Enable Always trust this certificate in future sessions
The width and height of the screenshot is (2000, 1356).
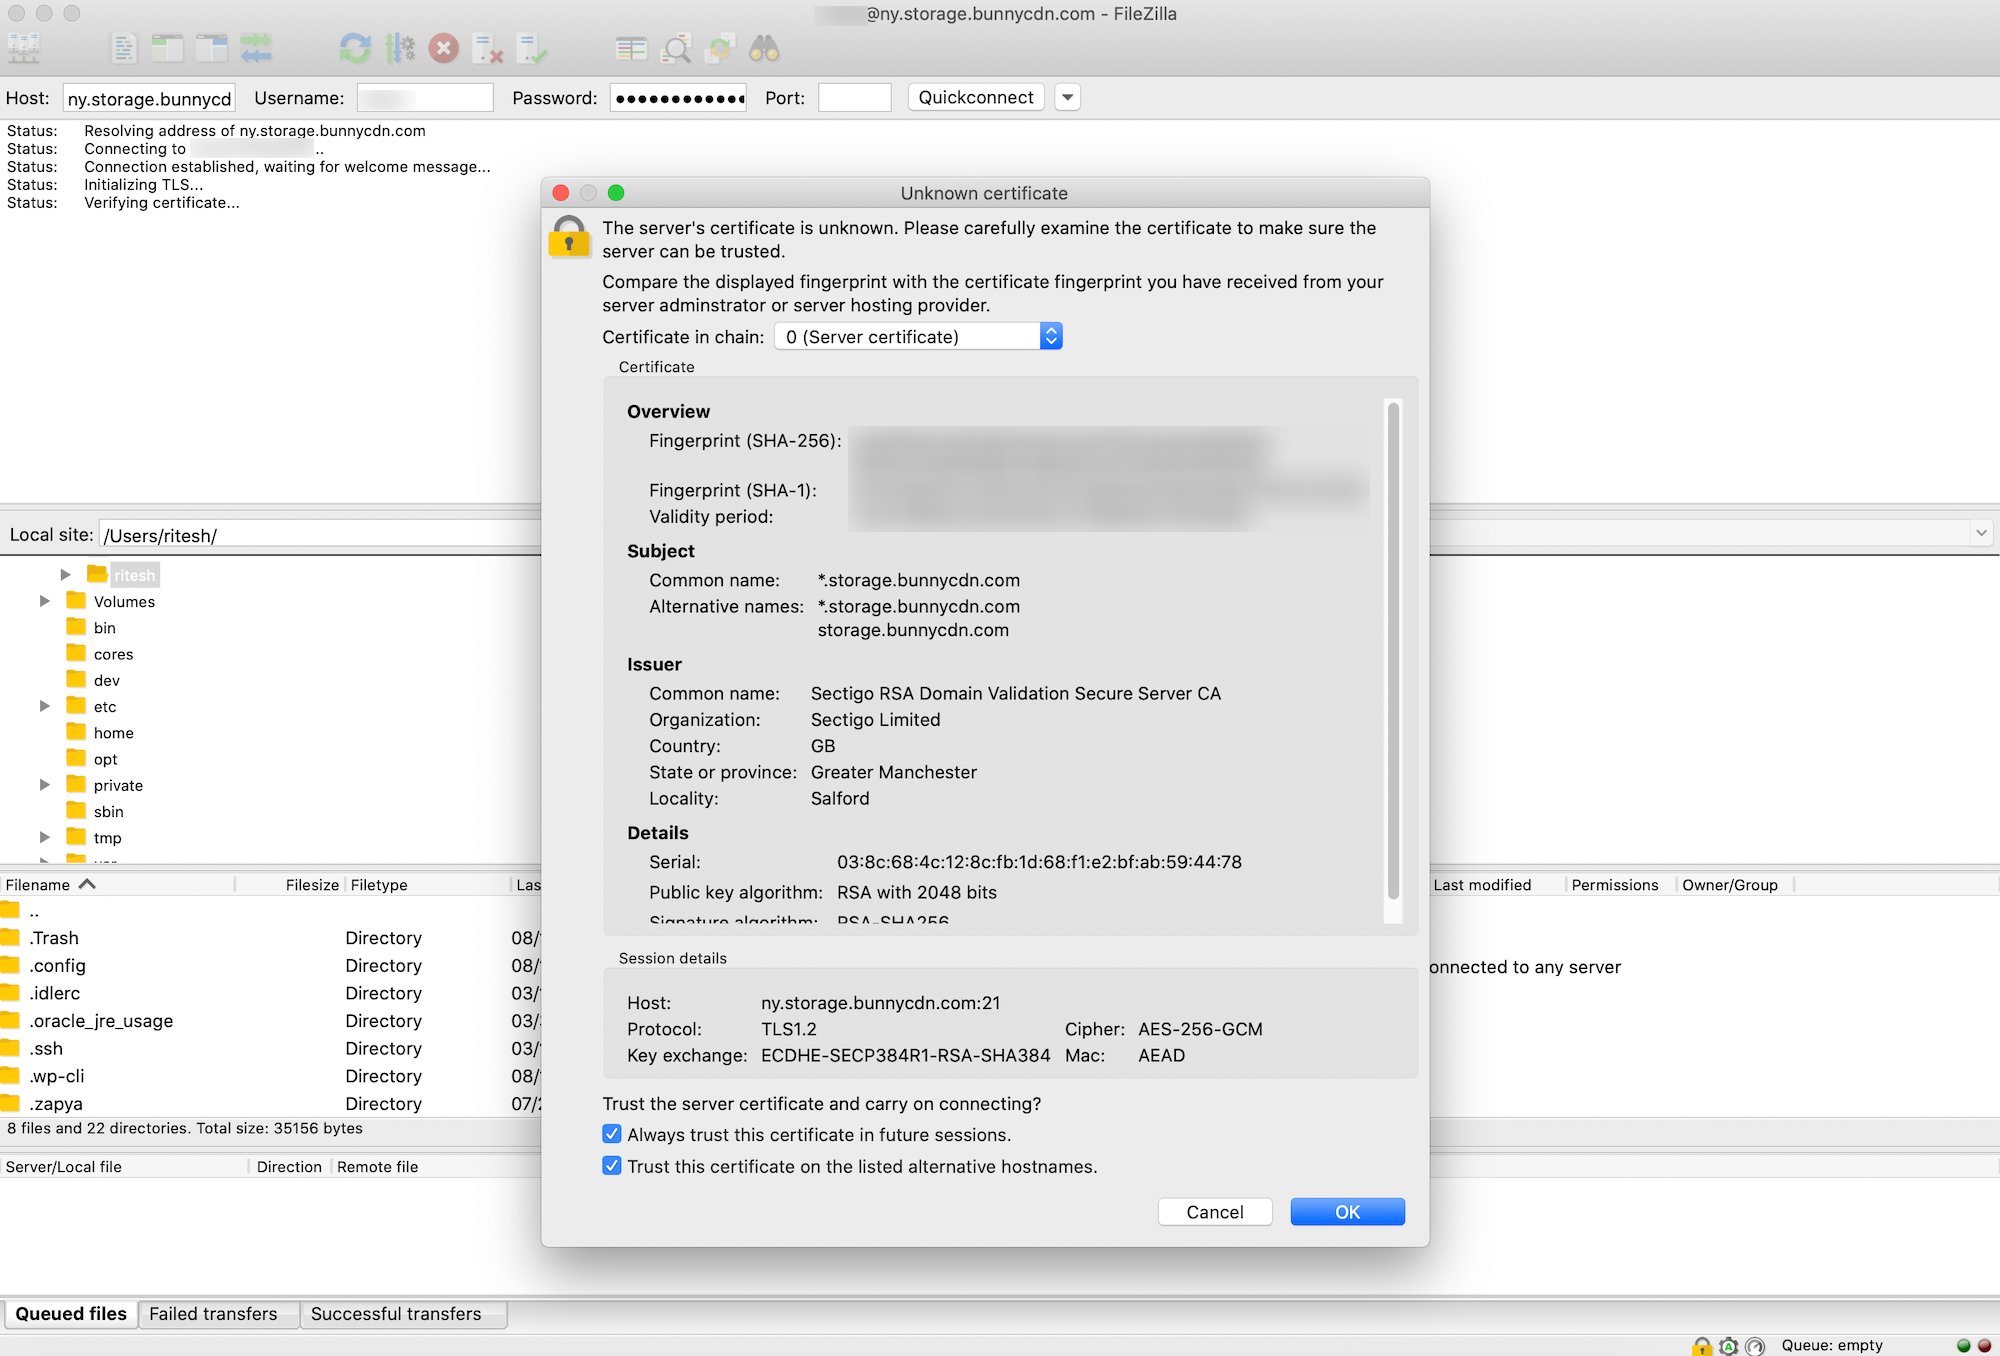tap(611, 1134)
